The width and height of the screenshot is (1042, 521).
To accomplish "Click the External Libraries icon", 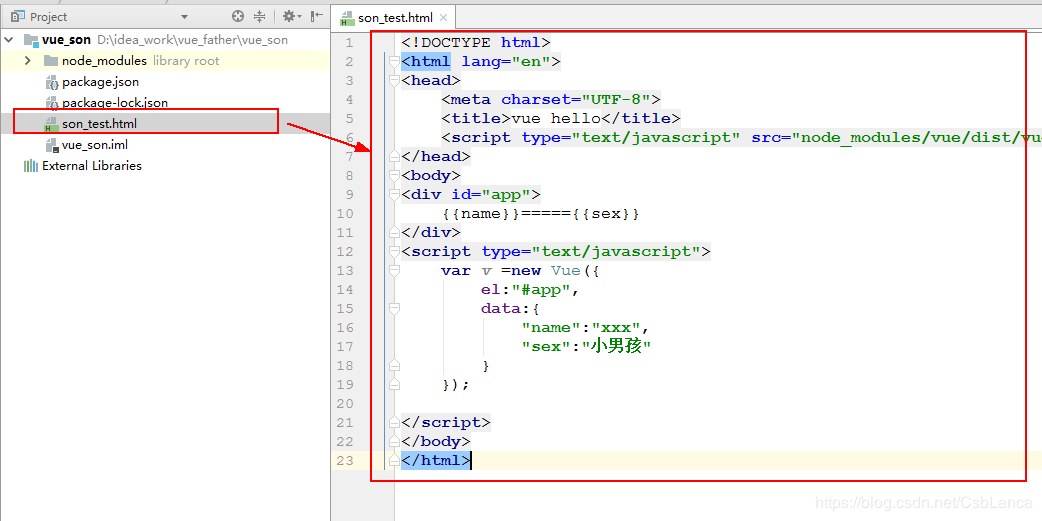I will point(31,166).
